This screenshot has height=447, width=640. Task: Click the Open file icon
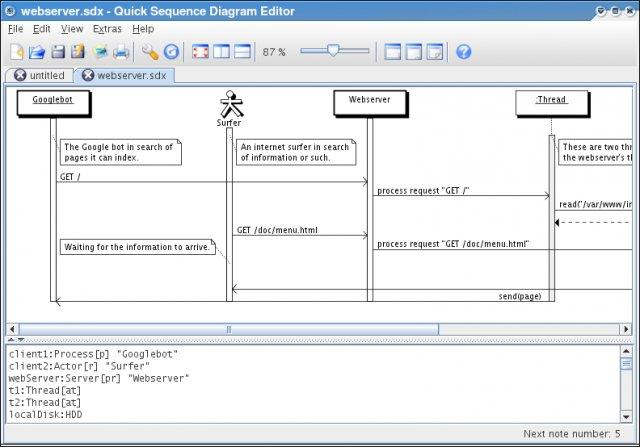[37, 52]
